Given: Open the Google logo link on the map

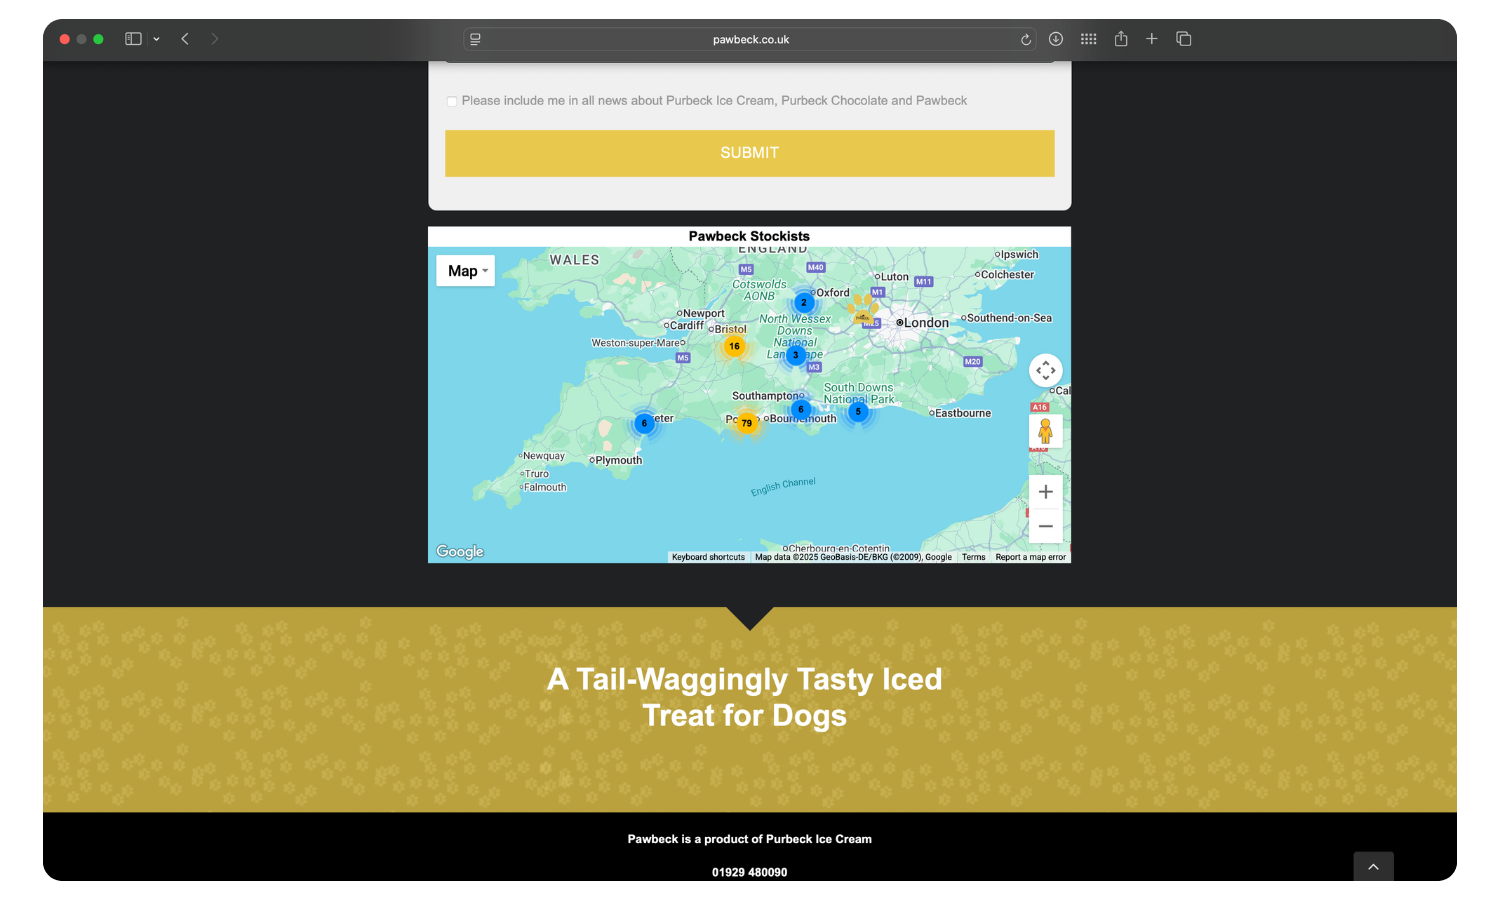Looking at the screenshot, I should click(x=460, y=551).
